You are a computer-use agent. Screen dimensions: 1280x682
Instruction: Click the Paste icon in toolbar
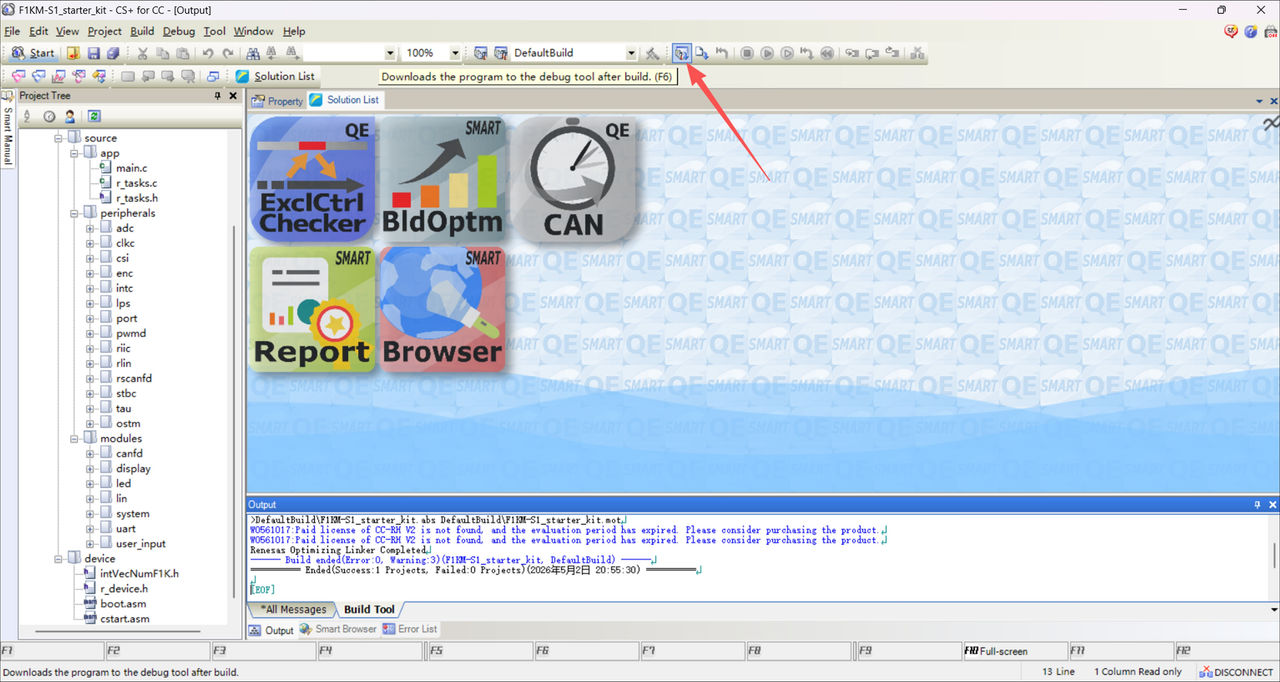pos(182,53)
